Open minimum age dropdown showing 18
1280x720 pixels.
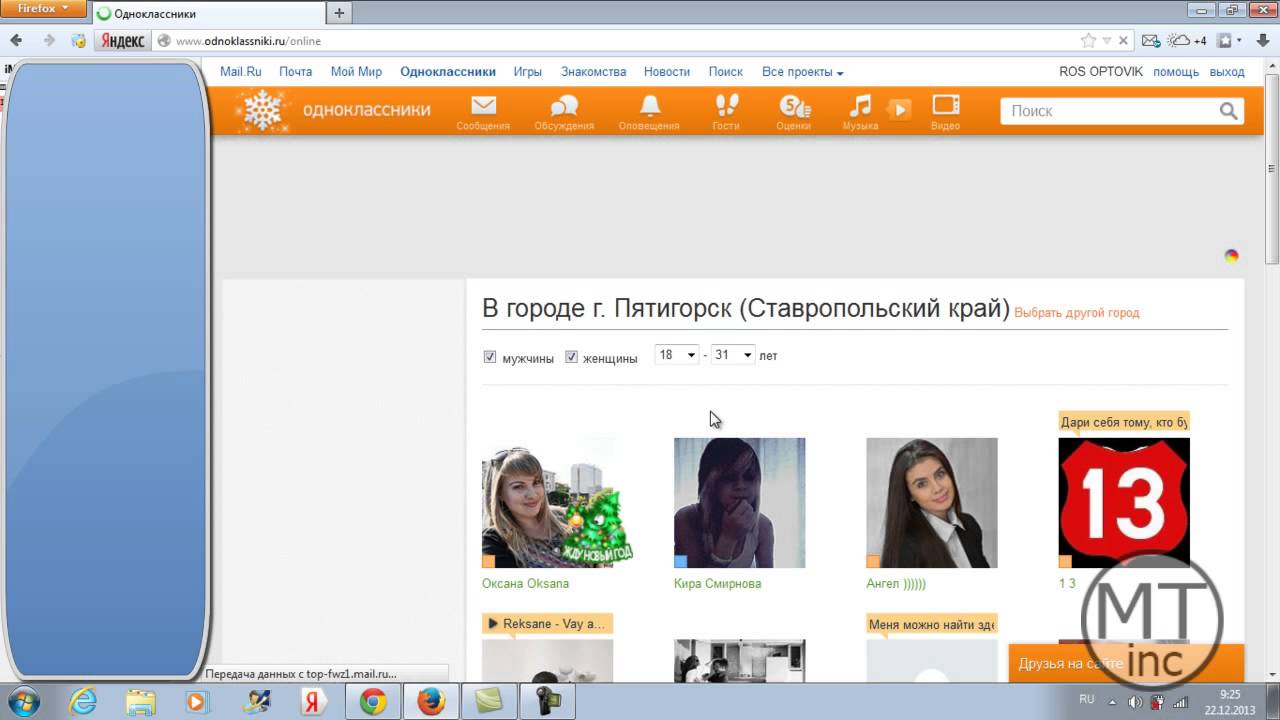click(x=677, y=355)
